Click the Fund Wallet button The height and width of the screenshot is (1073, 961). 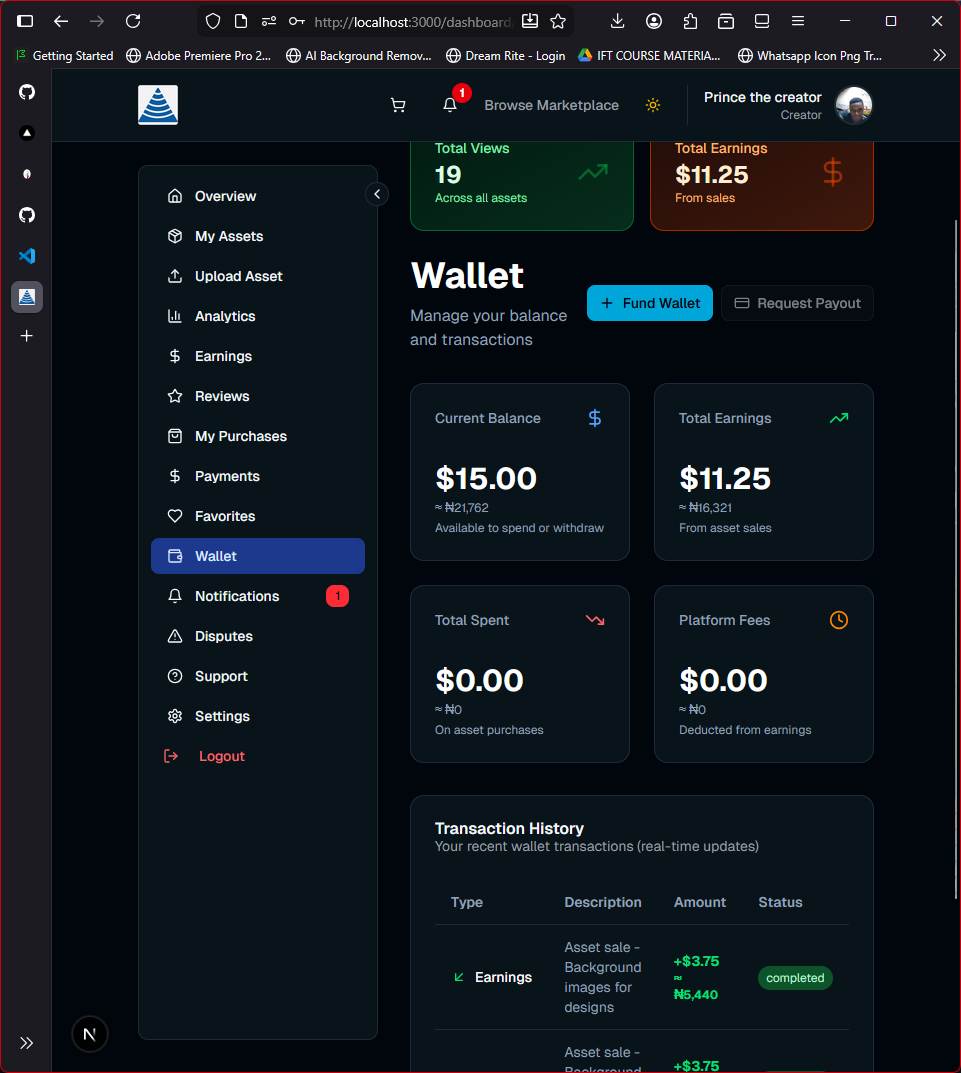pos(650,303)
